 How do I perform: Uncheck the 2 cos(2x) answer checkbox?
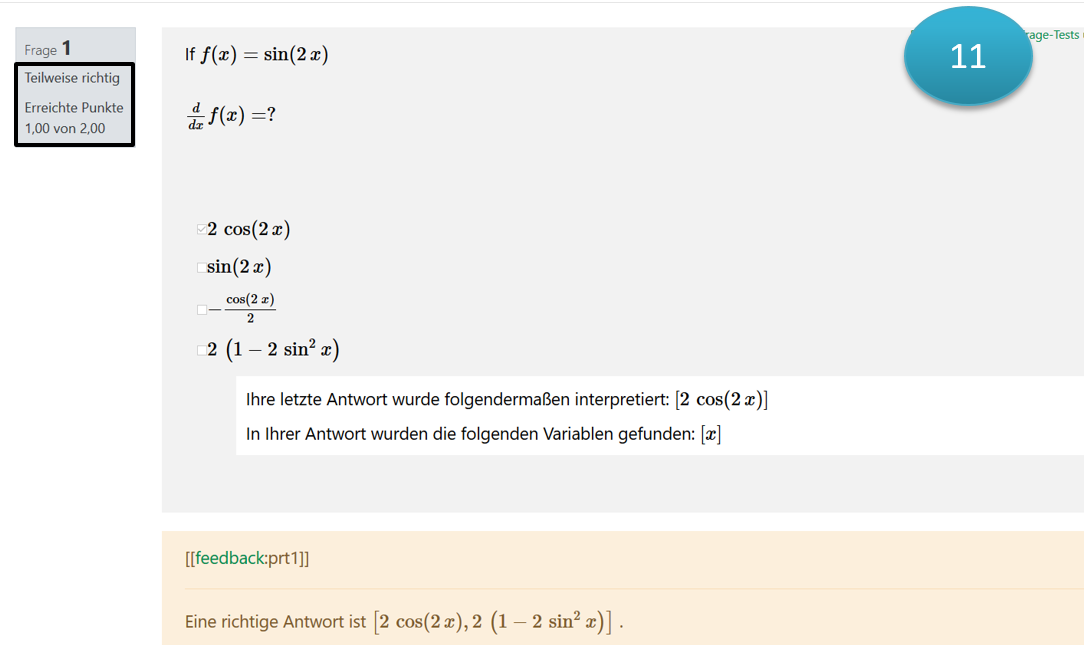tap(202, 230)
